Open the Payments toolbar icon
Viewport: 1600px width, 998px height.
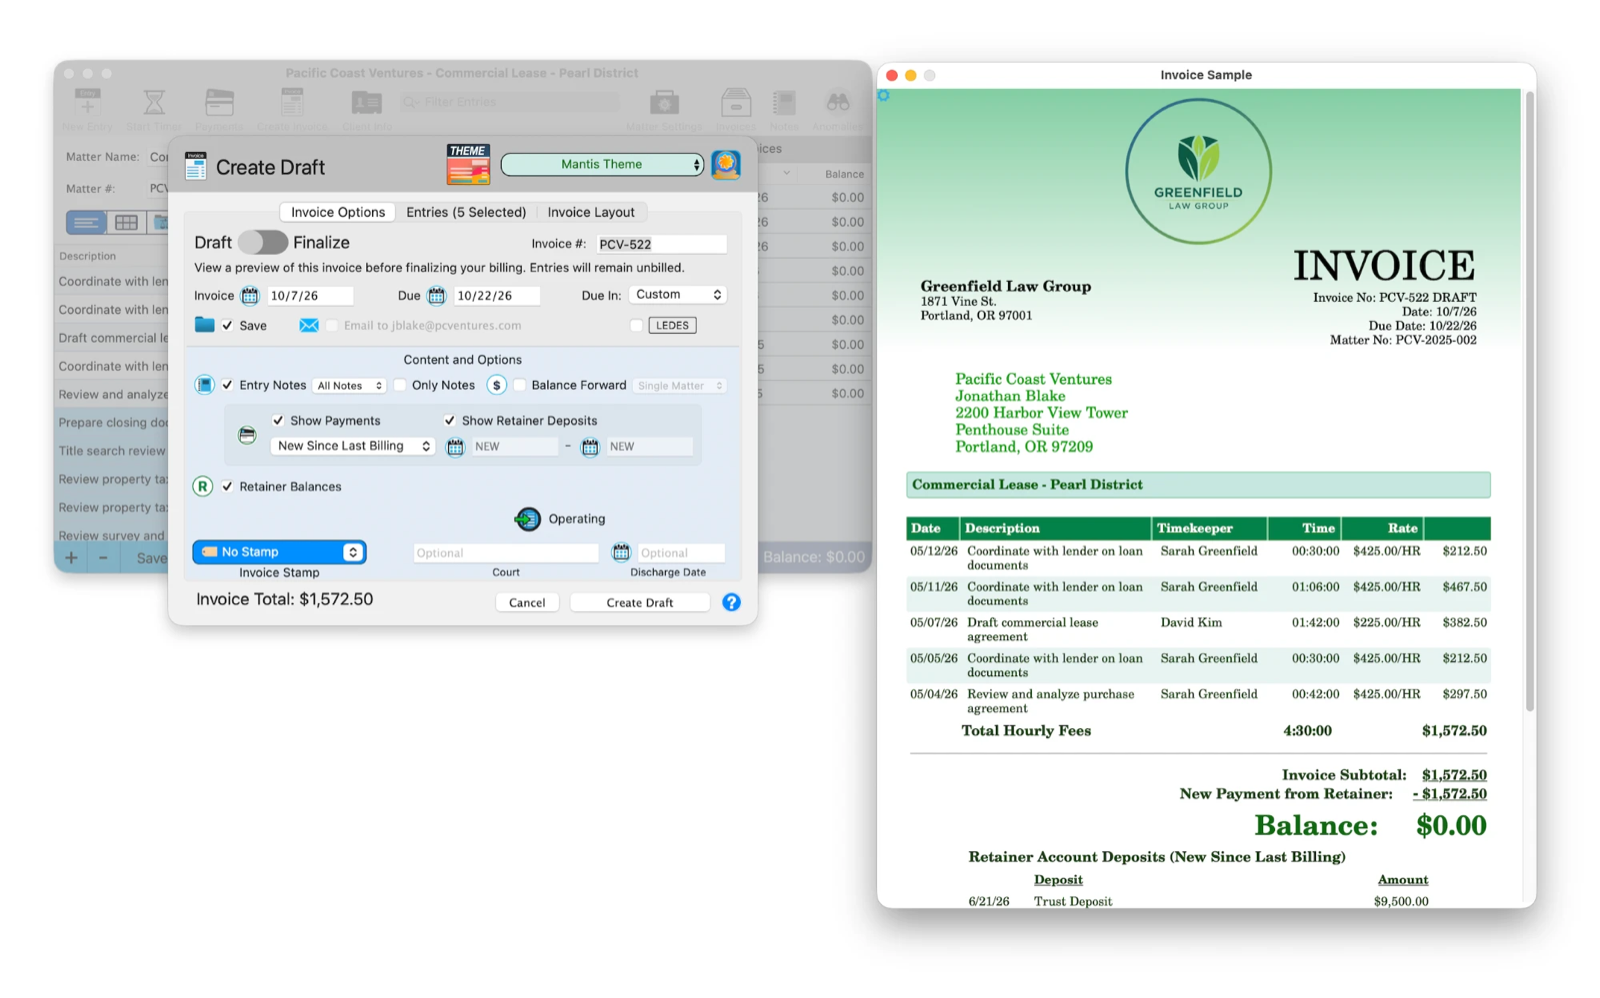219,102
